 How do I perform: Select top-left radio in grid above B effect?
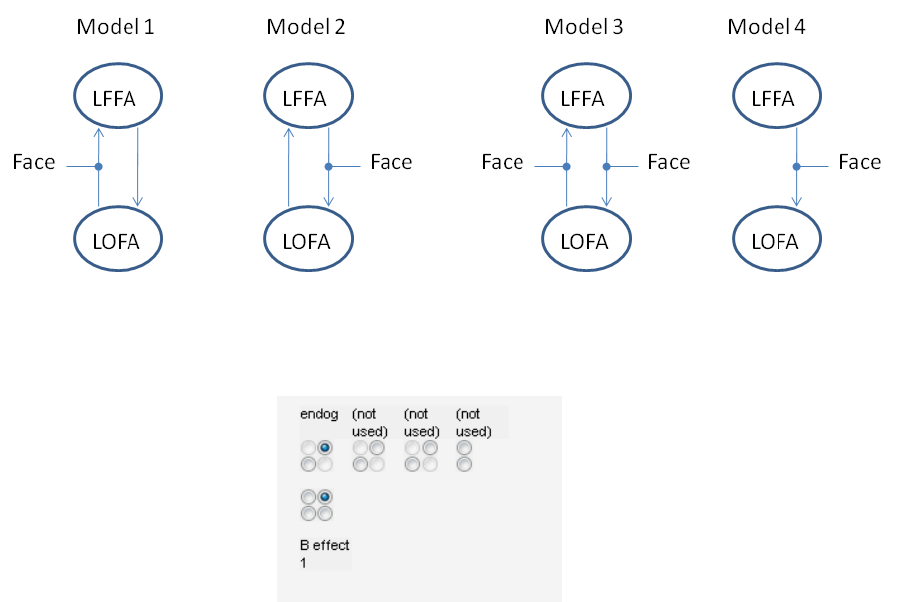[x=308, y=497]
